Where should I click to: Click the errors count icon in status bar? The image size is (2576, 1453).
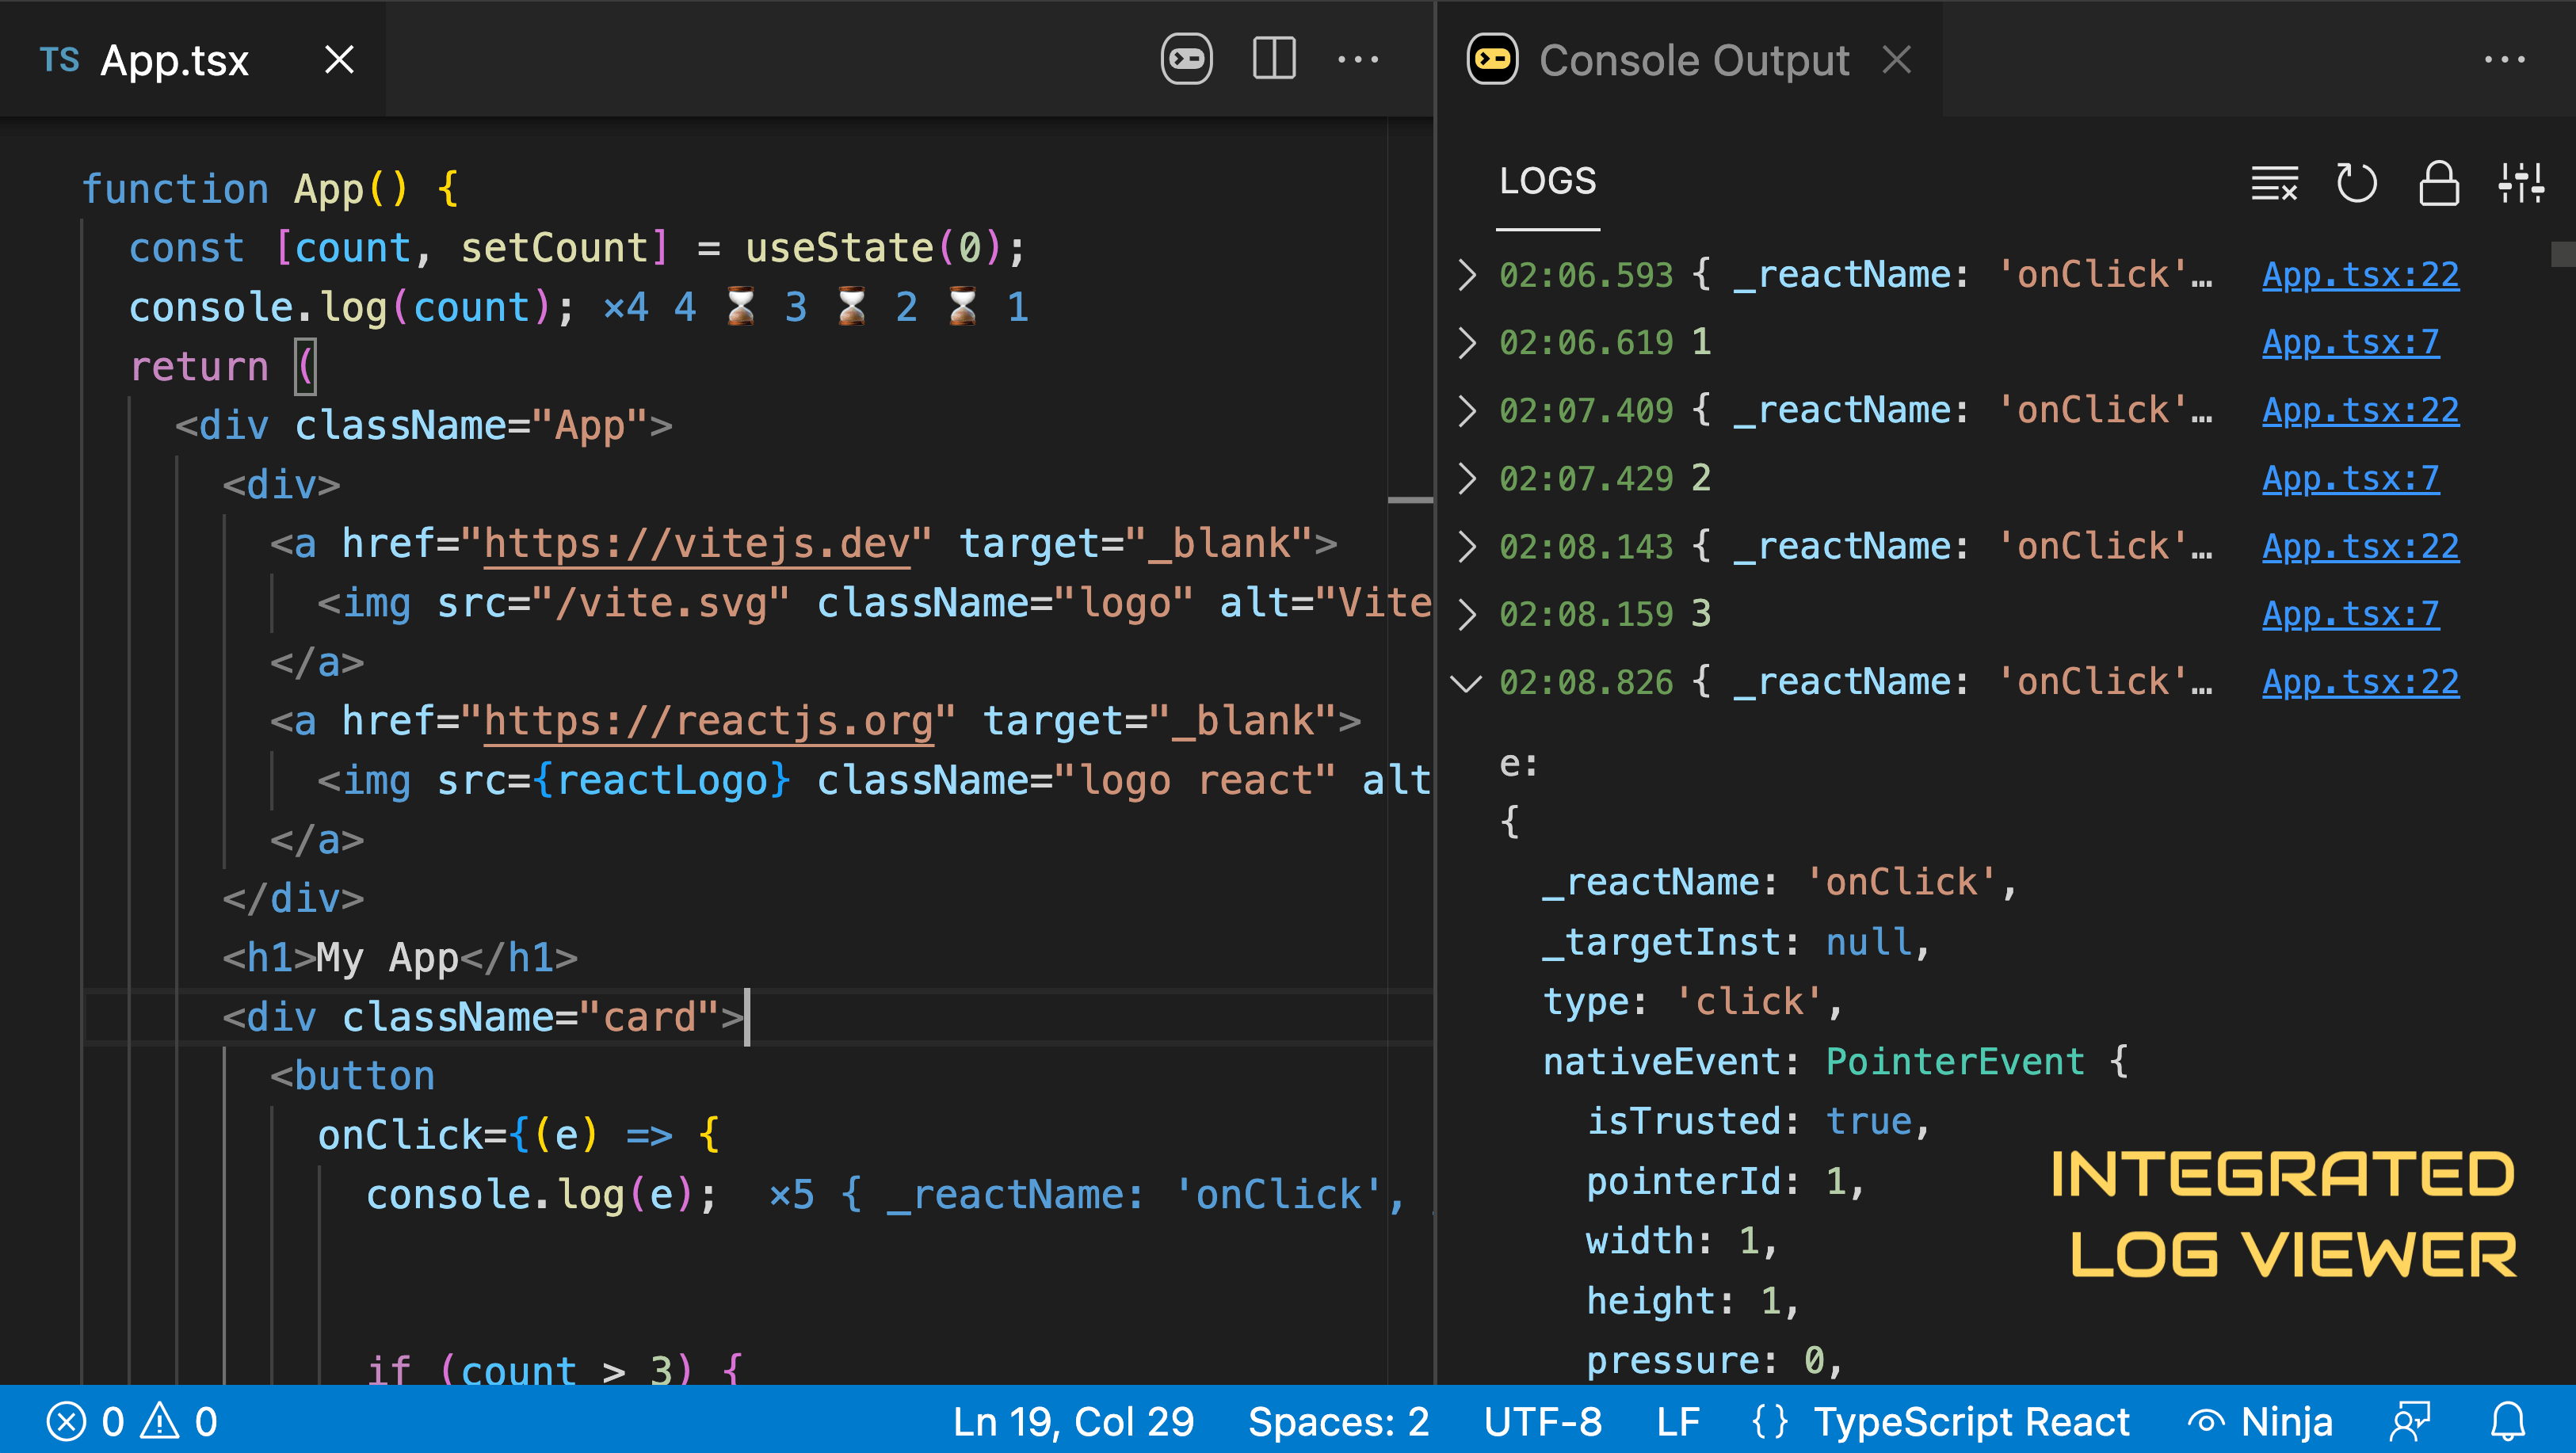pos(66,1421)
